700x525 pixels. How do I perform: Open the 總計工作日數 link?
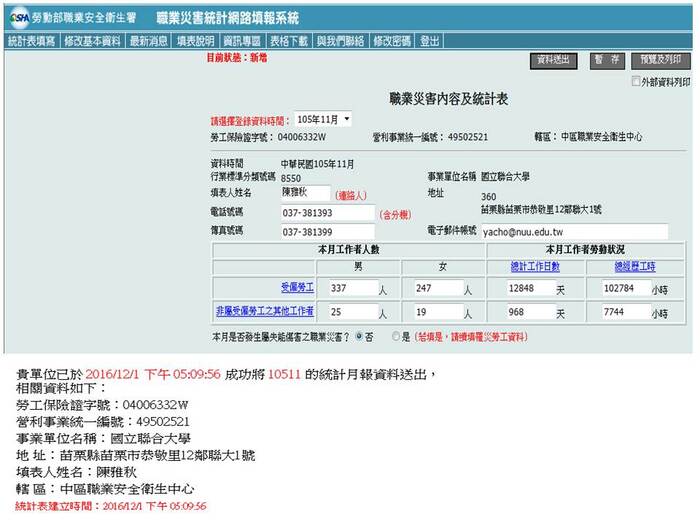click(x=535, y=267)
